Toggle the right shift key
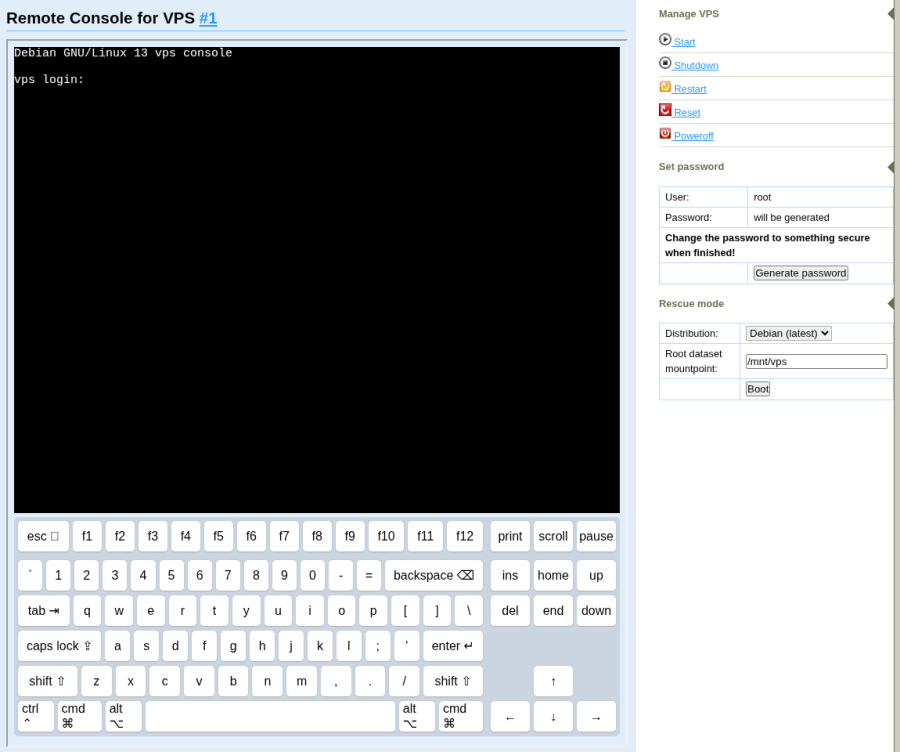The width and height of the screenshot is (900, 752). click(x=453, y=681)
